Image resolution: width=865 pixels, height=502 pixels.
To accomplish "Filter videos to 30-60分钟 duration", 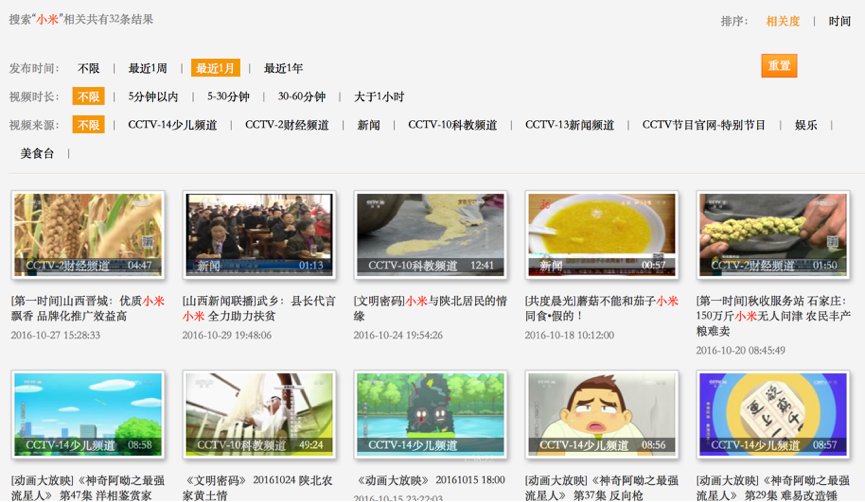I will coord(301,97).
